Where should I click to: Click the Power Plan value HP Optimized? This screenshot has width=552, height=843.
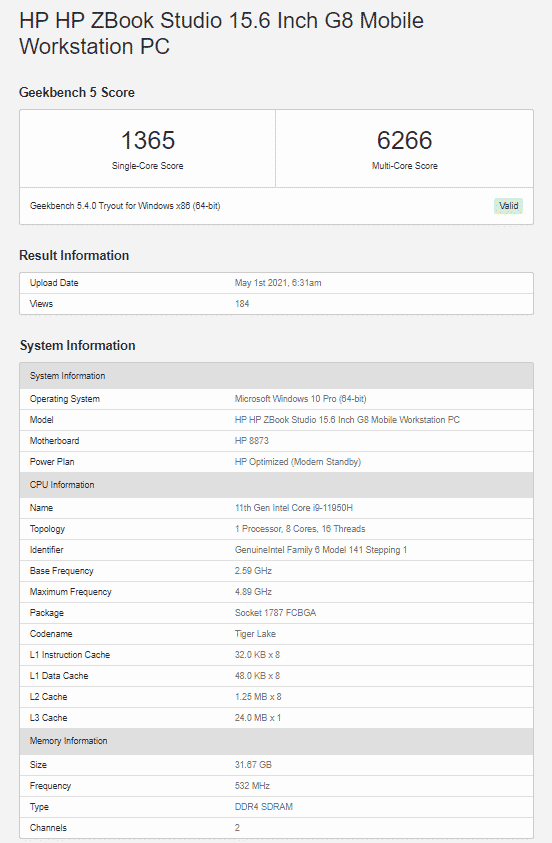[298, 462]
